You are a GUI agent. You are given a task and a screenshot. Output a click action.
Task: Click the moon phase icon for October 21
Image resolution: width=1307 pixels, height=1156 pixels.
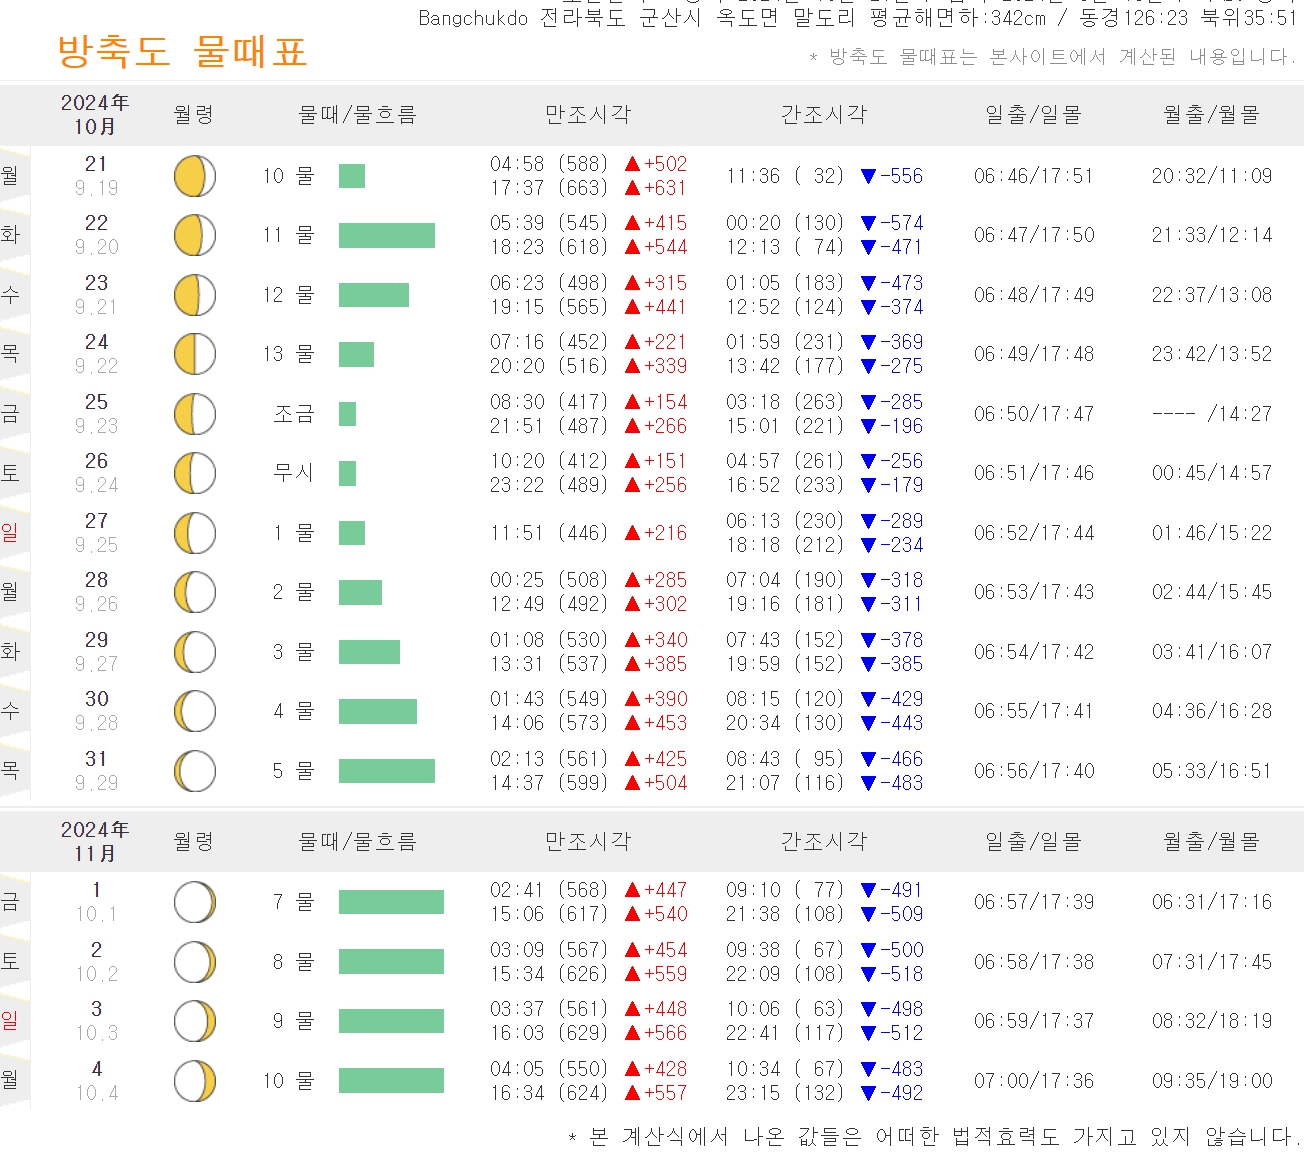click(194, 175)
